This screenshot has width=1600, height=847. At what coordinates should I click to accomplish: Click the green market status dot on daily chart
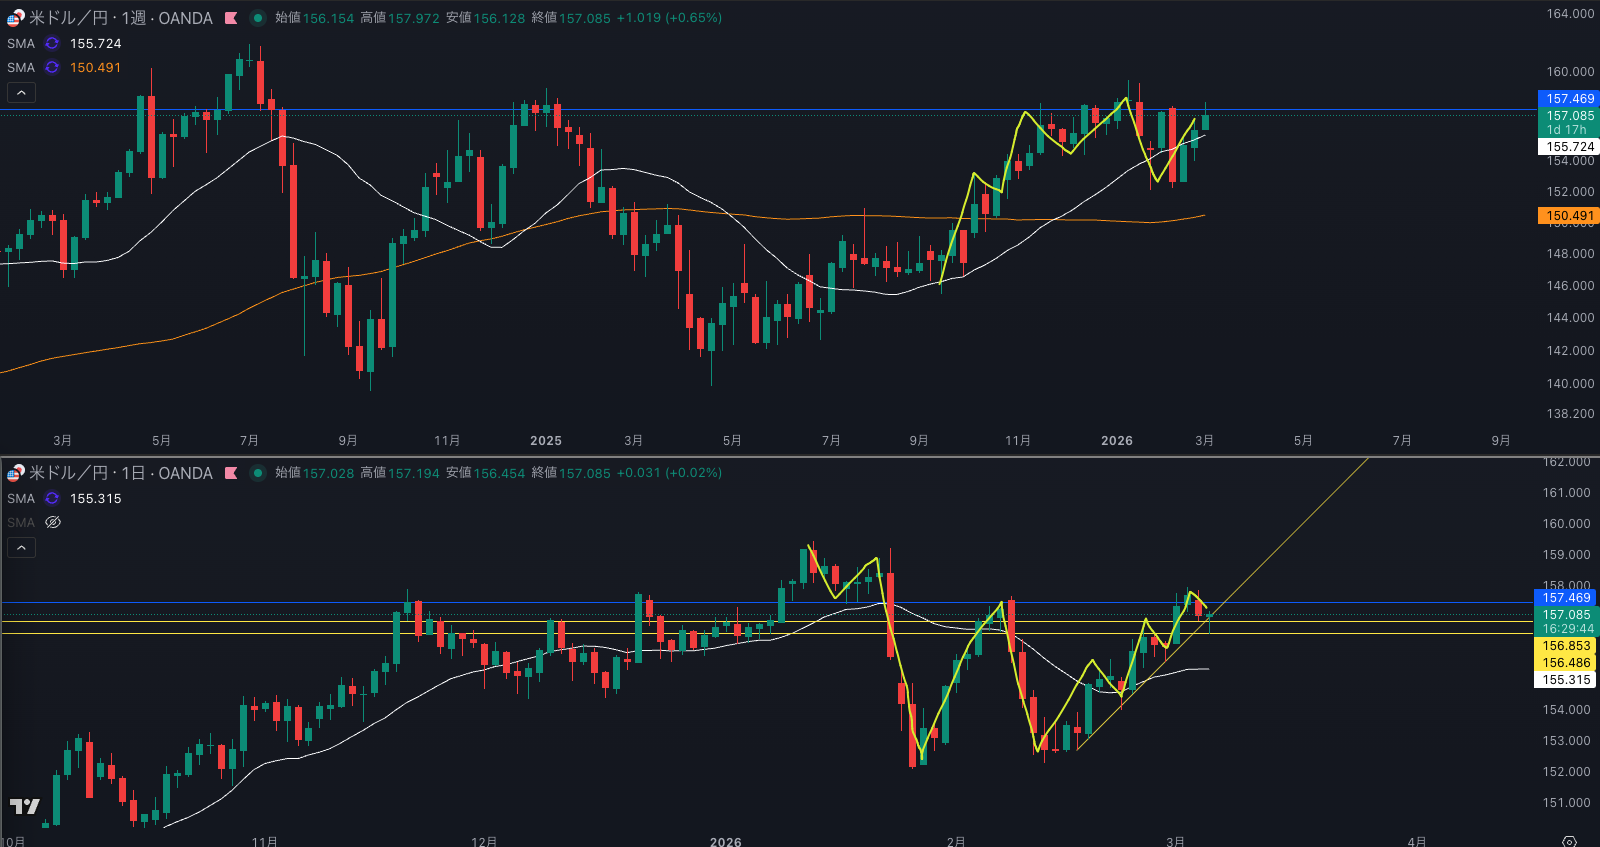[x=257, y=473]
